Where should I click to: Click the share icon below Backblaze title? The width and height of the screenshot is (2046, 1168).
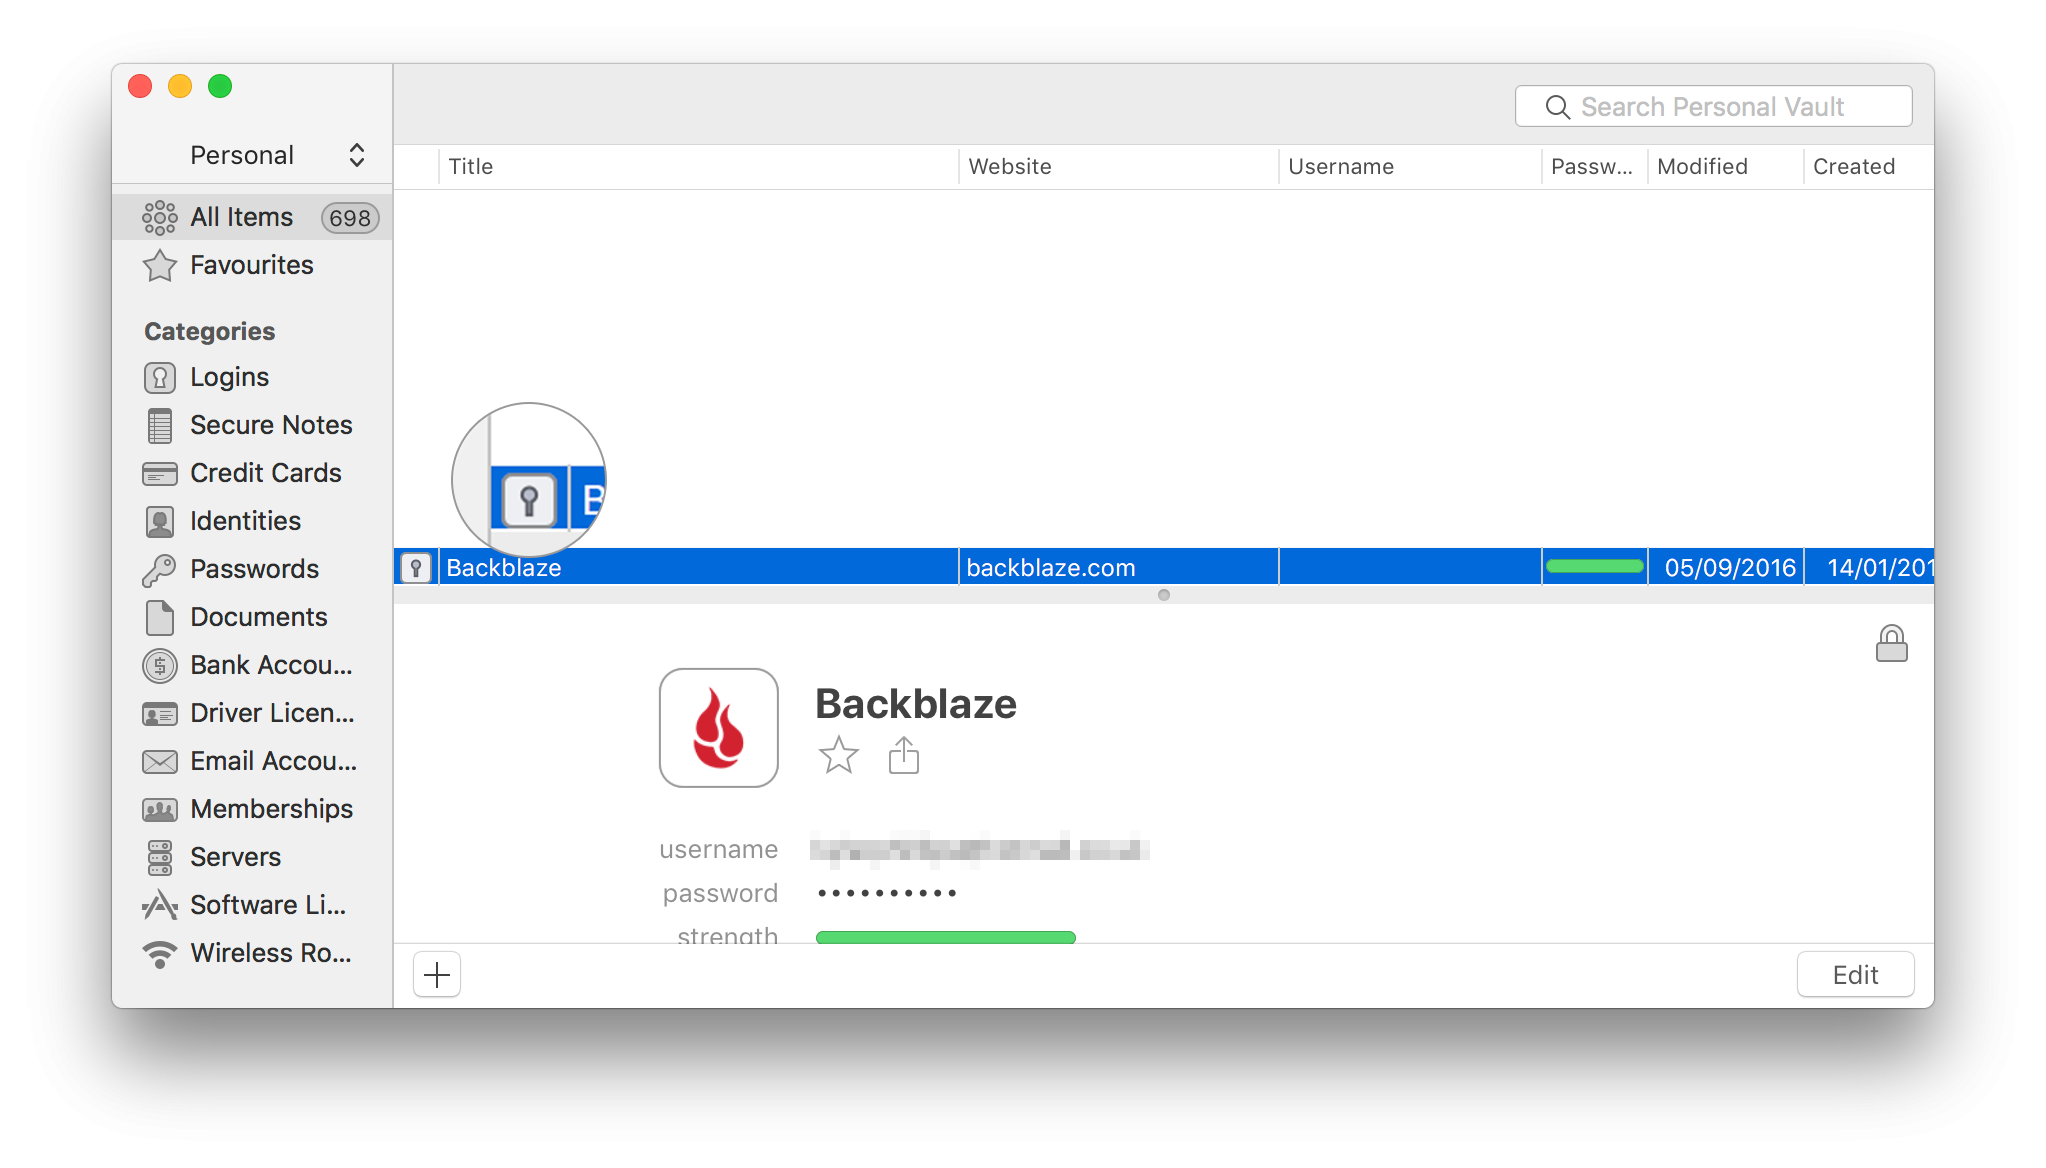pos(903,755)
